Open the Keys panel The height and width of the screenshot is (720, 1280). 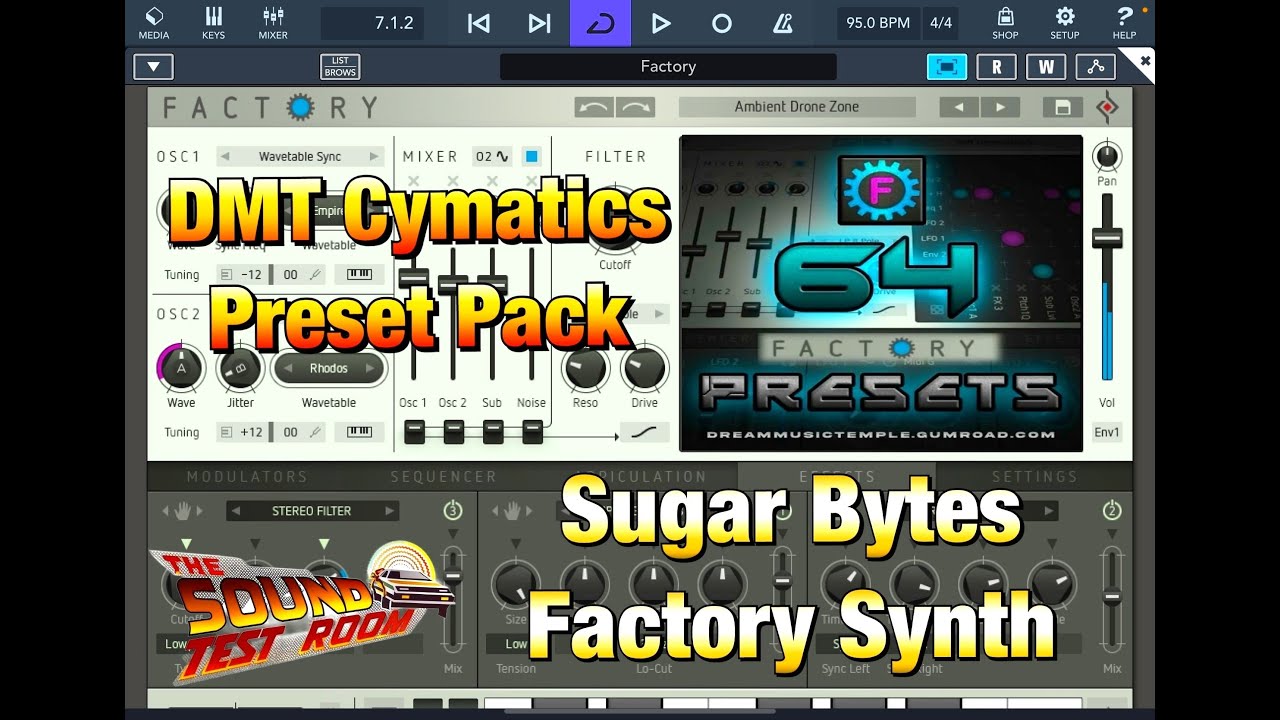213,23
